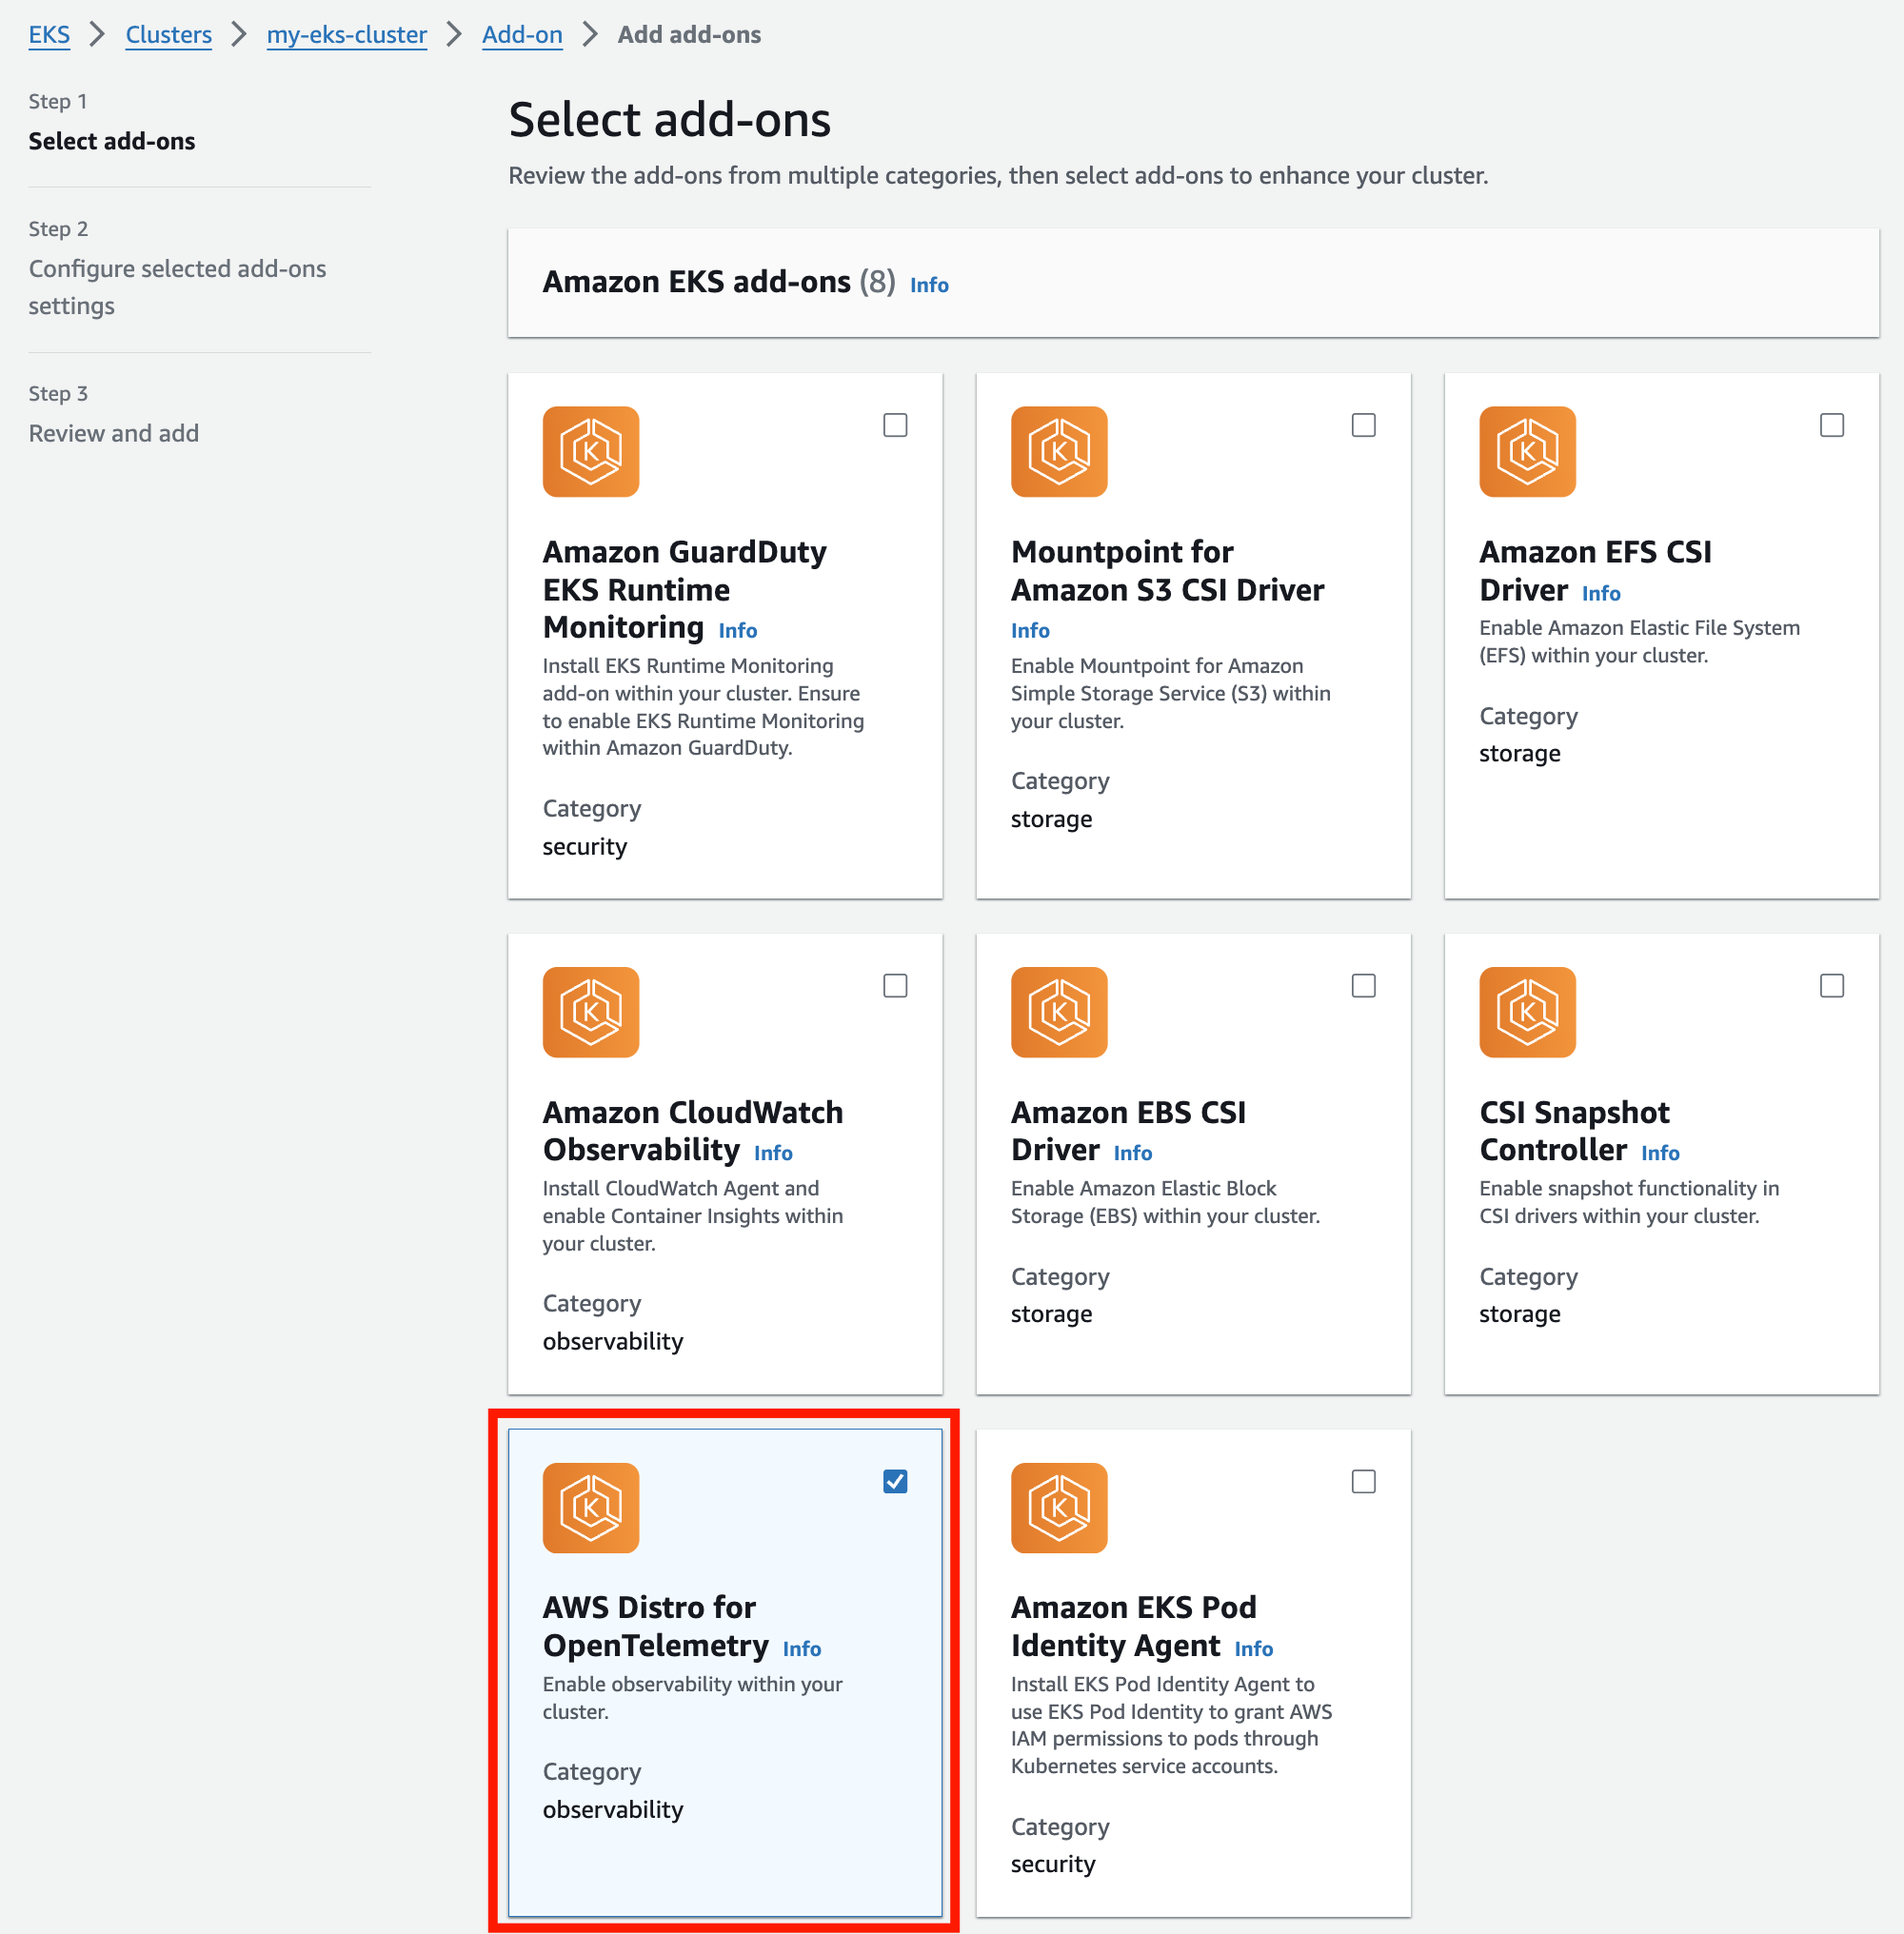1904x1934 pixels.
Task: Open Info link beside Amazon EKS add-ons heading
Action: point(928,285)
